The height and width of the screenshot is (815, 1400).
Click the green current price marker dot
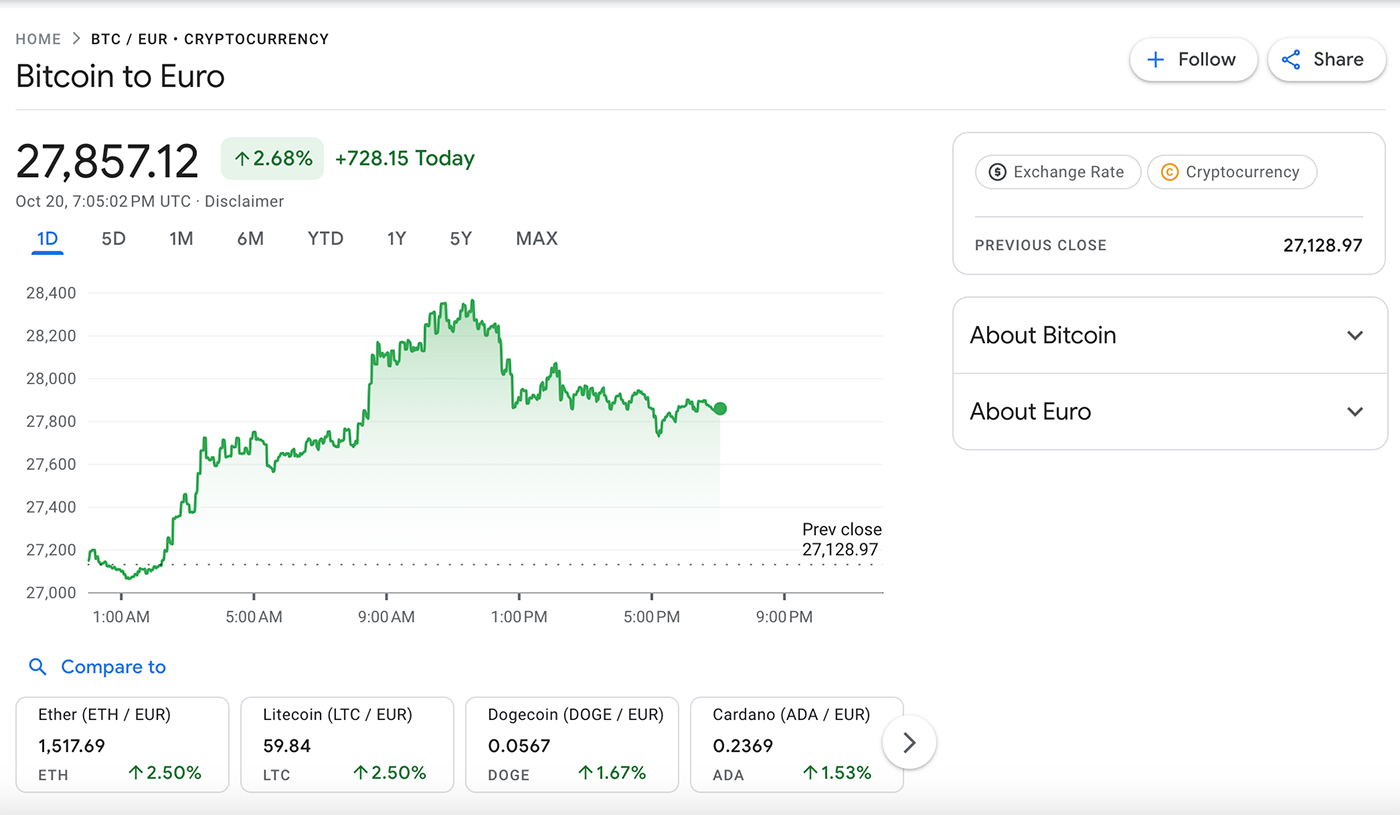point(720,408)
